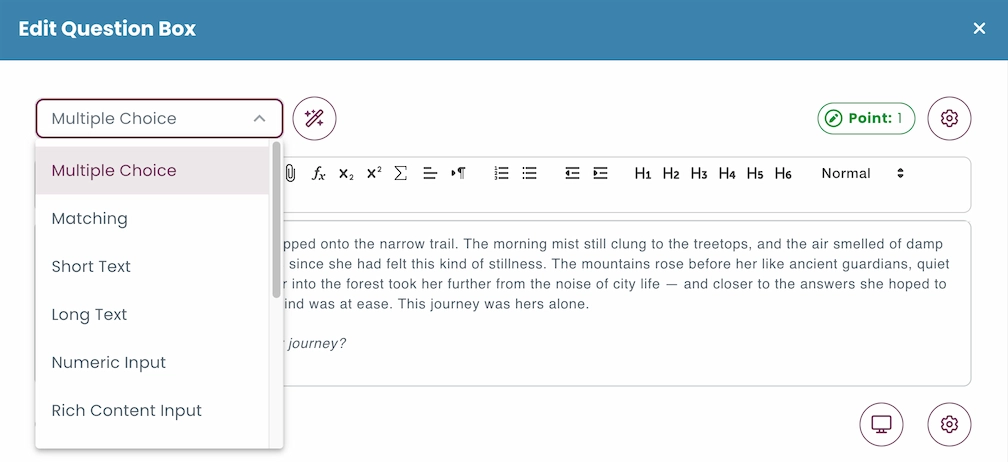This screenshot has width=1008, height=462.
Task: Apply Heading 6 style
Action: click(783, 173)
